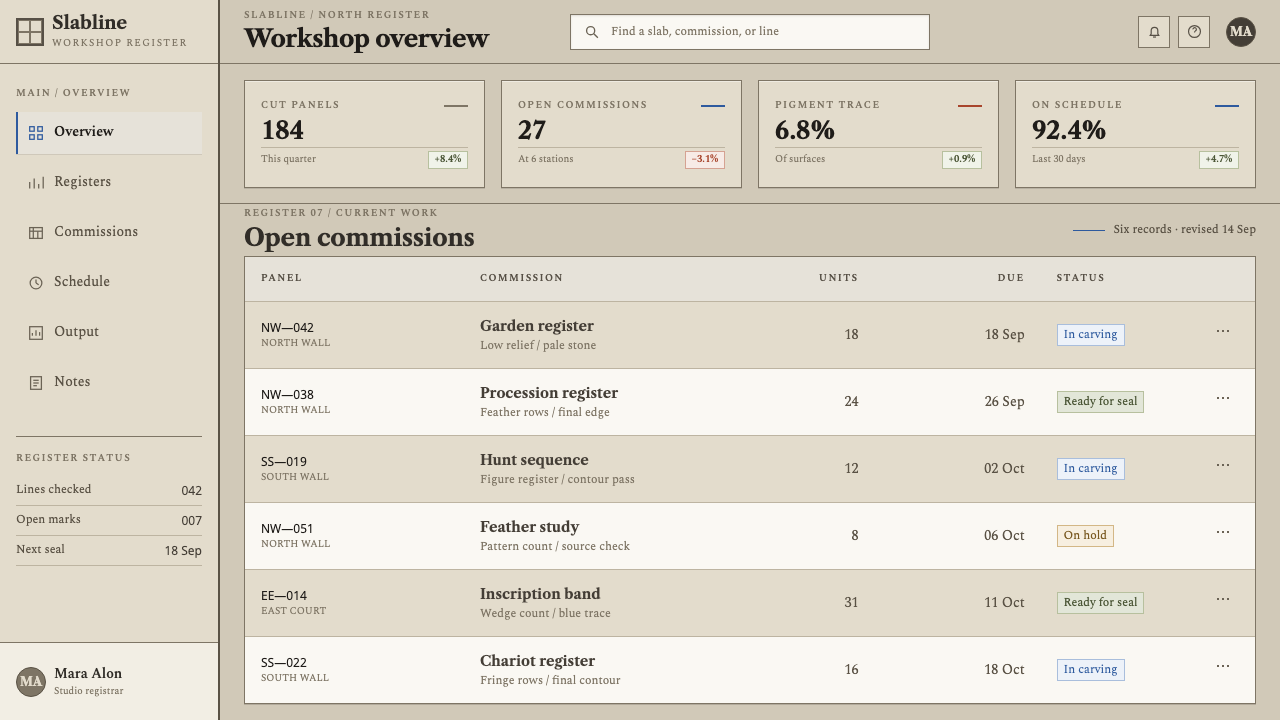
Task: Open the help question mark icon
Action: [1194, 32]
